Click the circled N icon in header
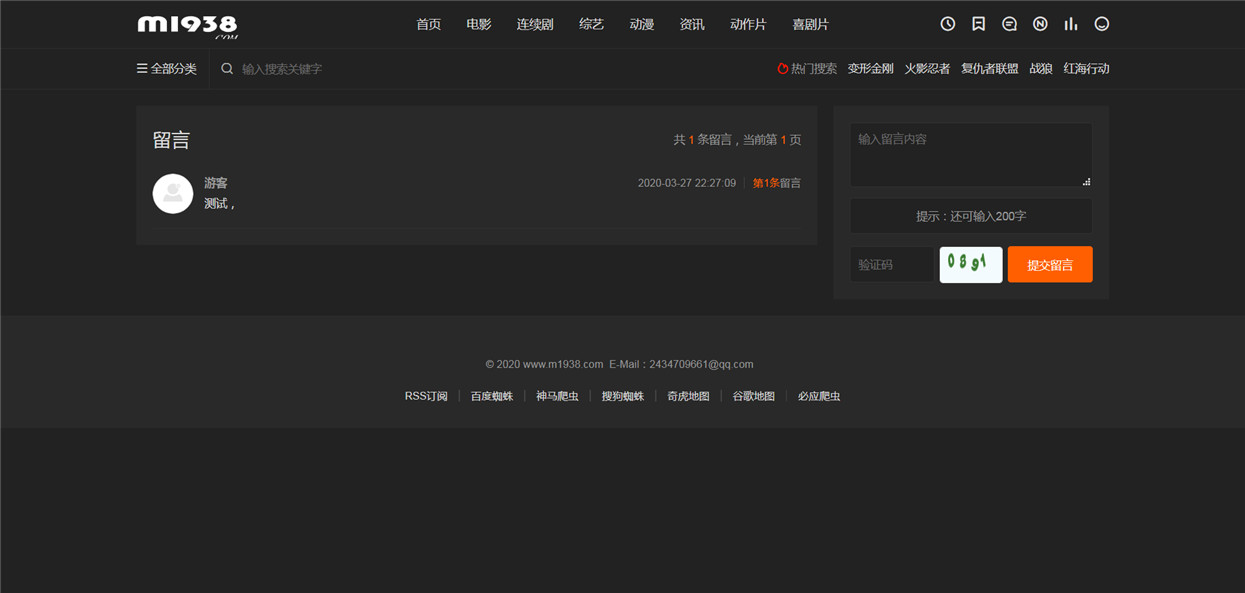This screenshot has height=593, width=1245. point(1040,24)
